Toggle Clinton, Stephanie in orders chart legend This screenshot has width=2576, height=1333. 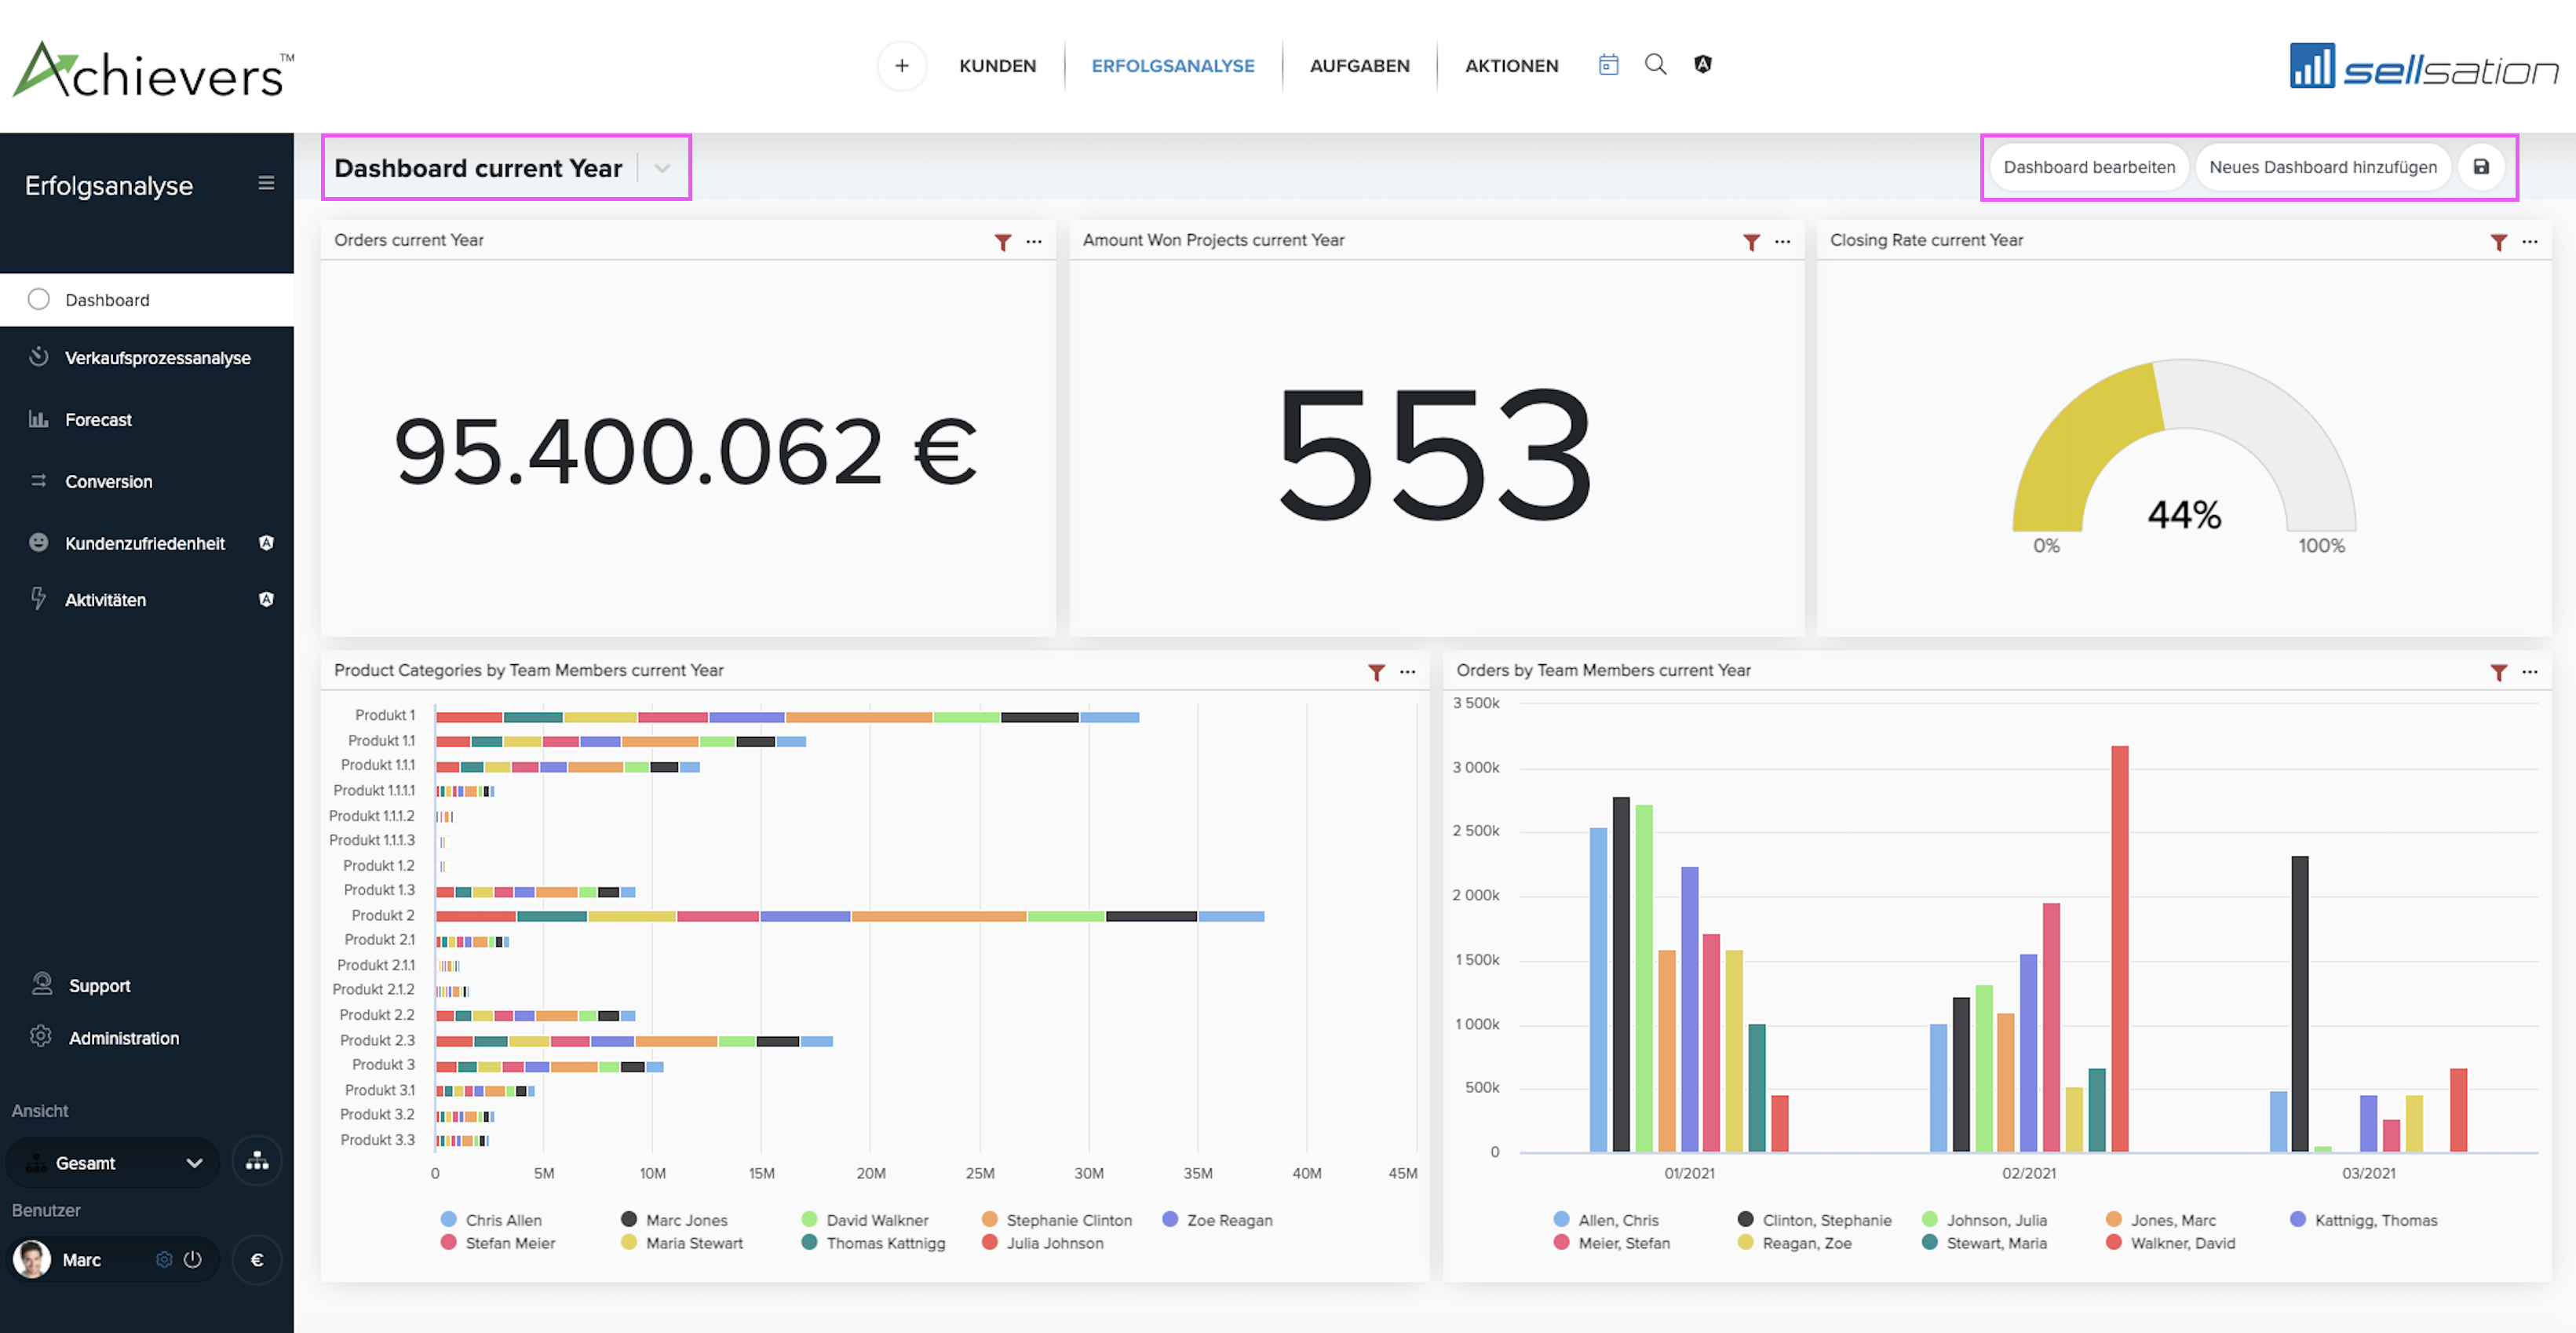1814,1220
